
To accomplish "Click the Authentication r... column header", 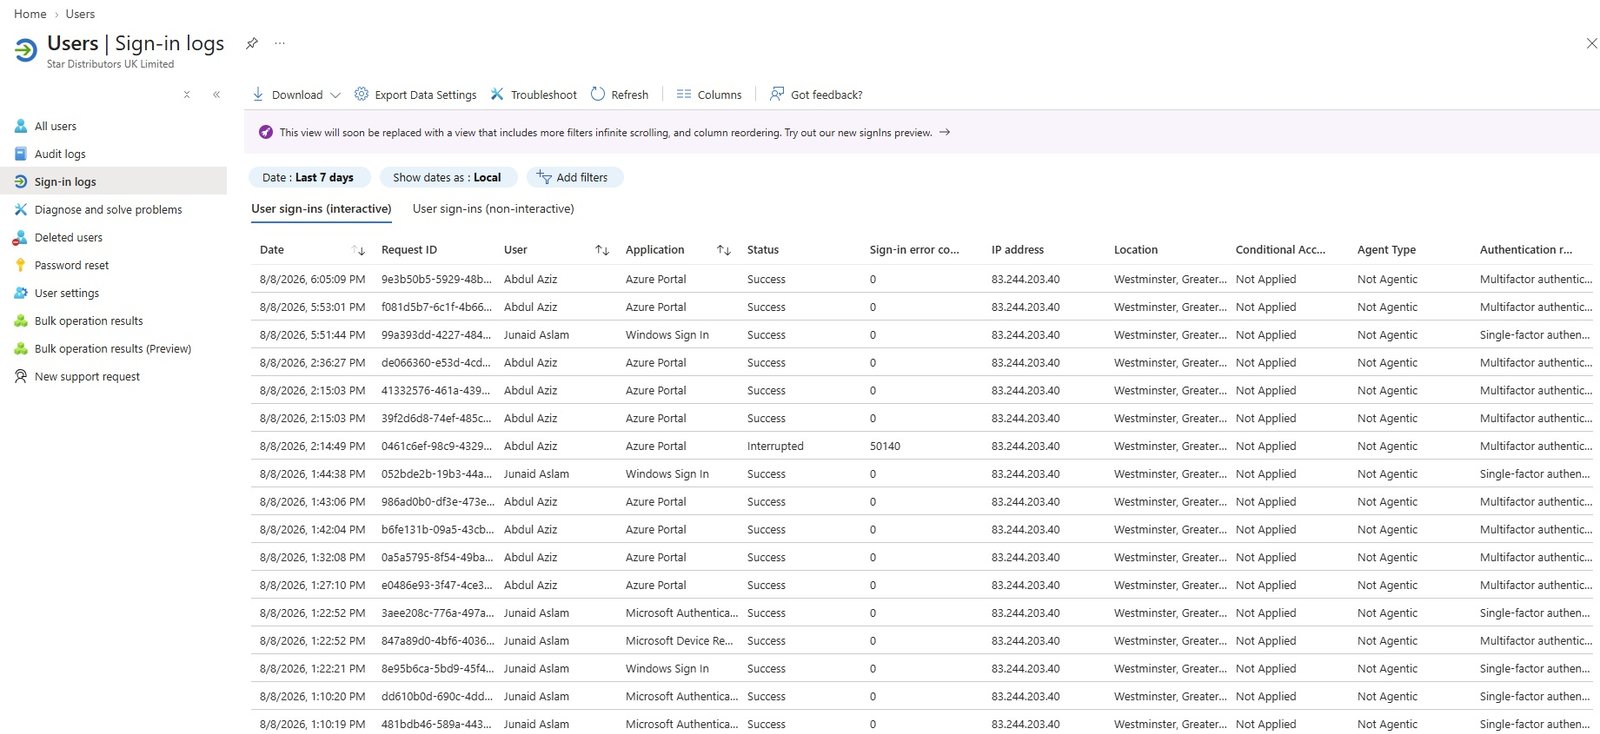I will pos(1526,250).
